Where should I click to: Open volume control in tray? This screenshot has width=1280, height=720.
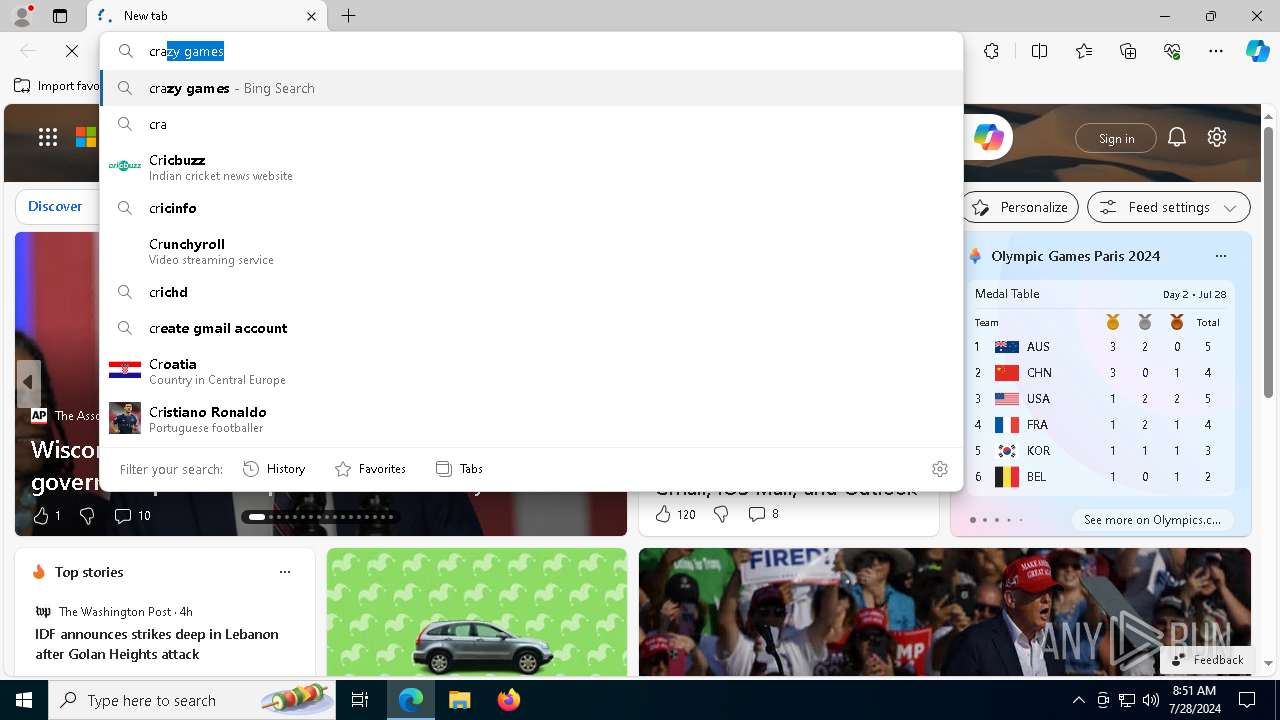1151,700
